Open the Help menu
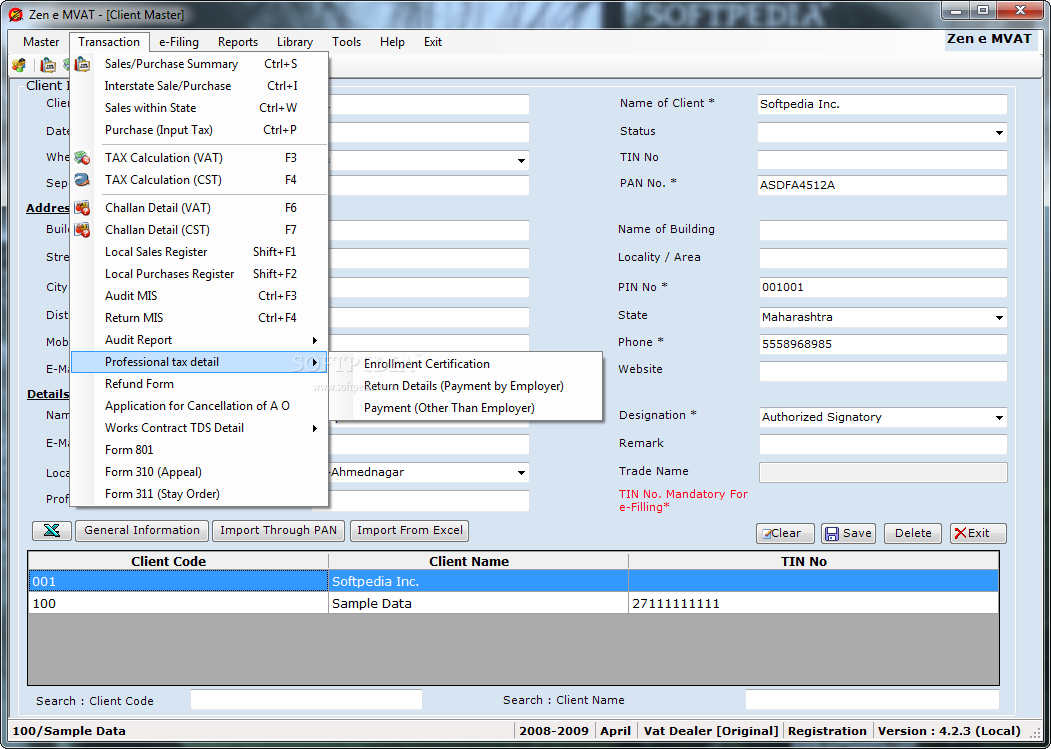Screen dimensions: 1051x749 point(392,42)
